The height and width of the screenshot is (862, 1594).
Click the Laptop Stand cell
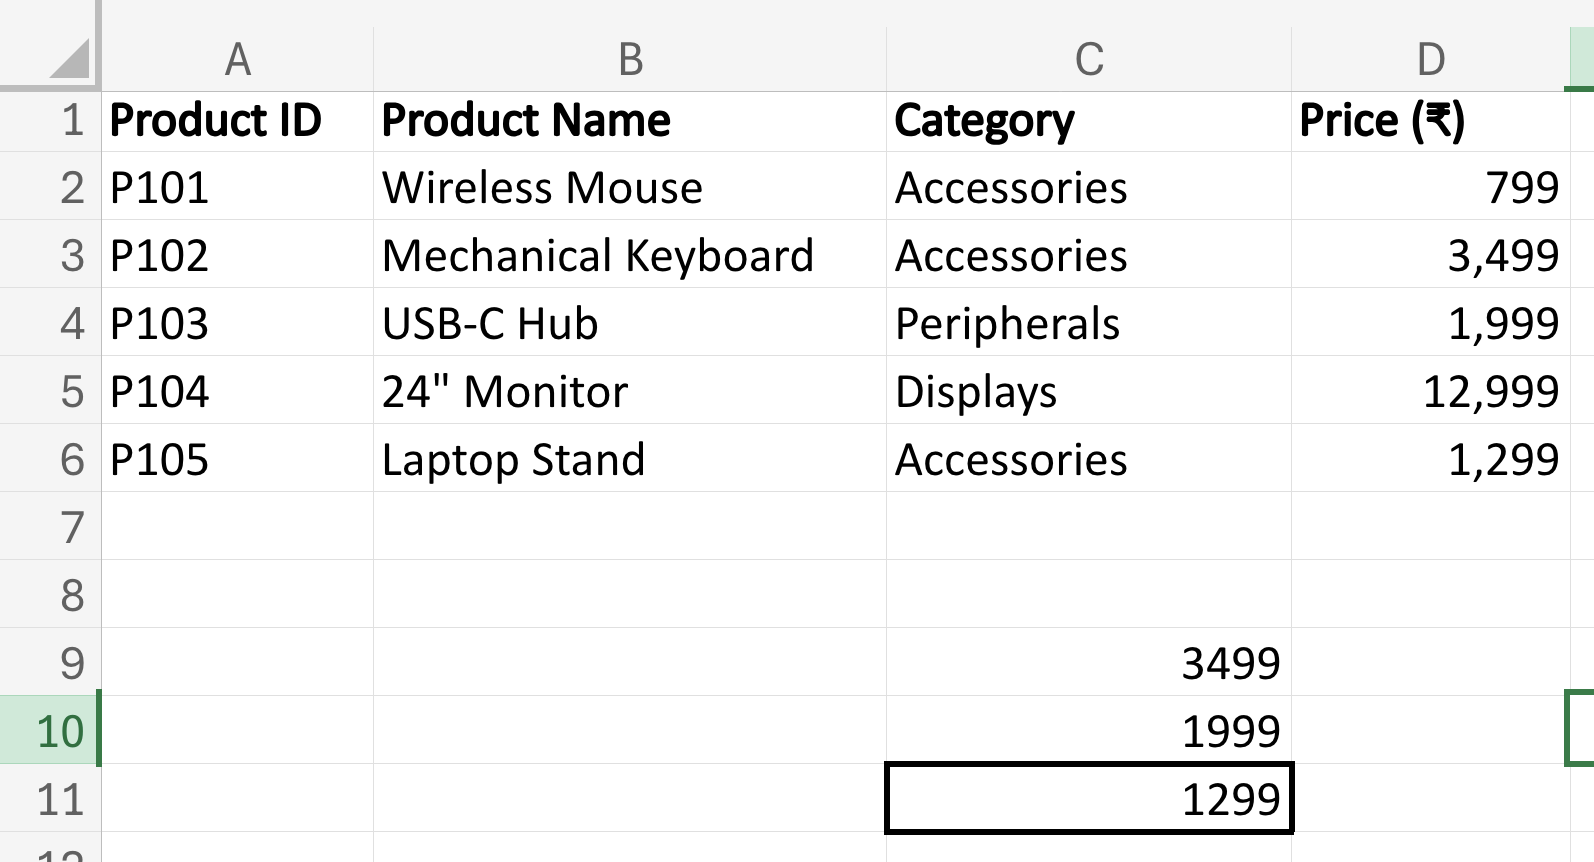click(x=628, y=460)
